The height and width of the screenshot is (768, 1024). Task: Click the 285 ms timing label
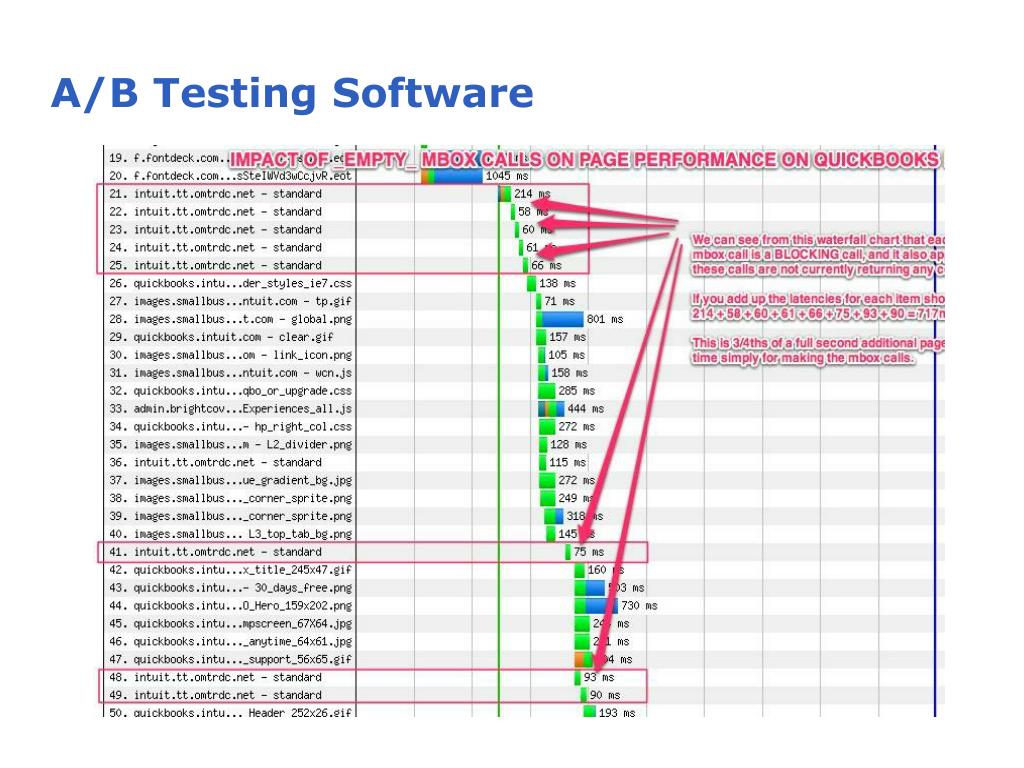(x=577, y=391)
